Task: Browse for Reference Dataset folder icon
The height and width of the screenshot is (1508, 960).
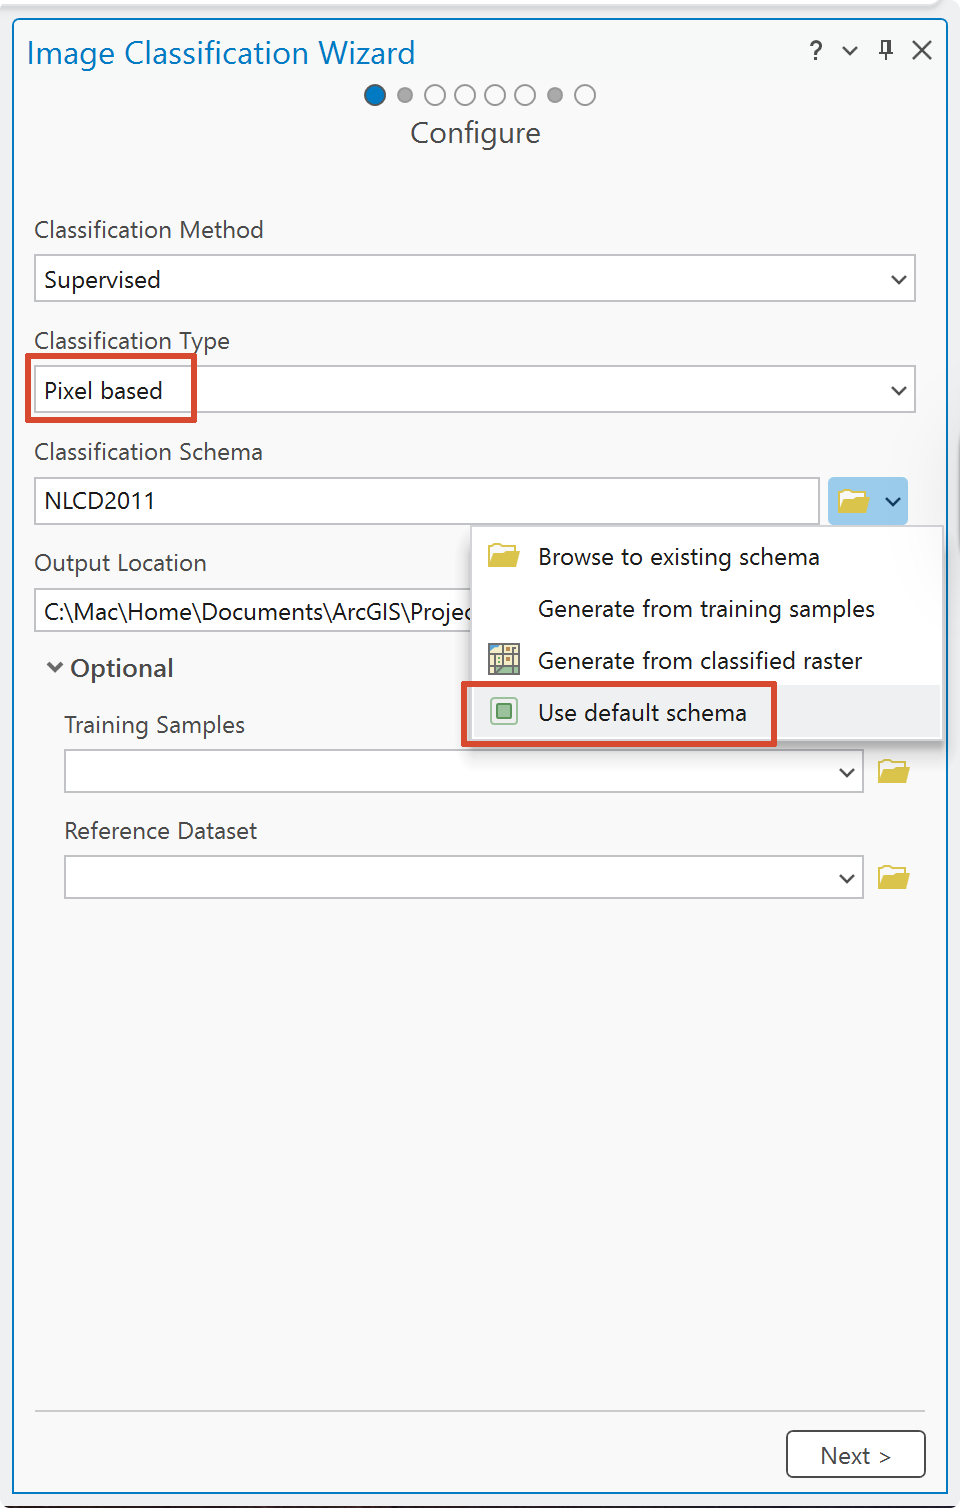Action: (x=893, y=877)
